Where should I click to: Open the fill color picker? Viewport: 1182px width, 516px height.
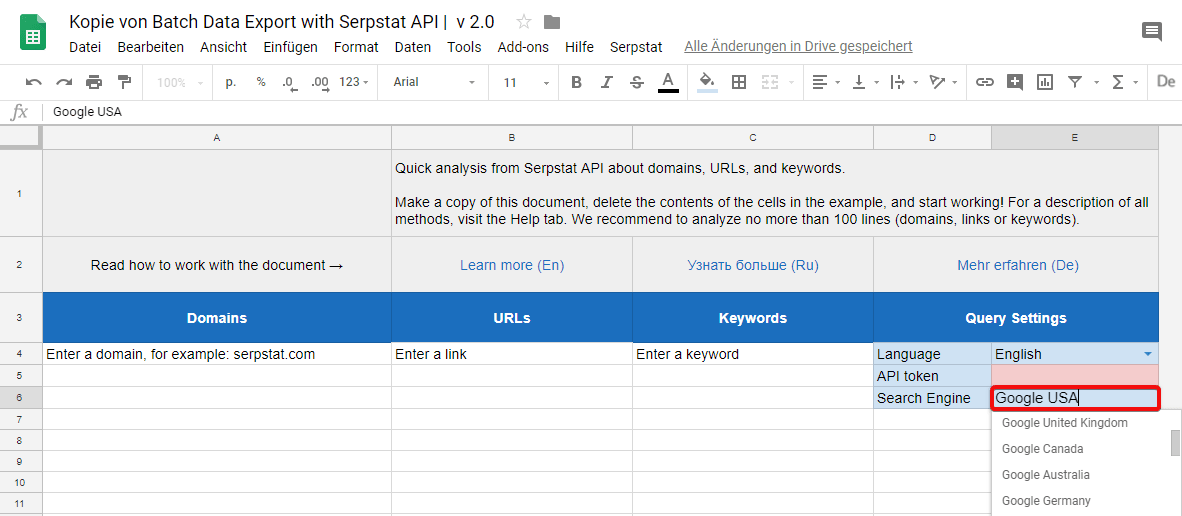pos(707,82)
